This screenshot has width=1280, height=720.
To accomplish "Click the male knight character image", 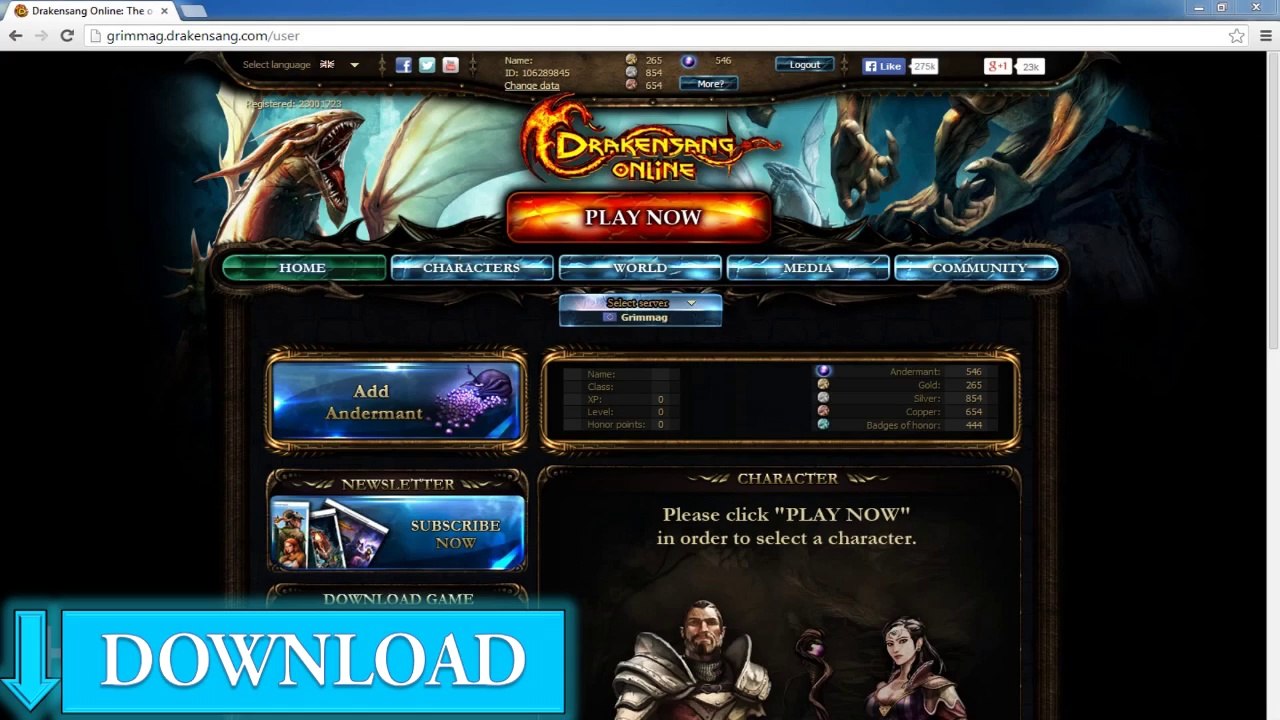I will (x=697, y=660).
